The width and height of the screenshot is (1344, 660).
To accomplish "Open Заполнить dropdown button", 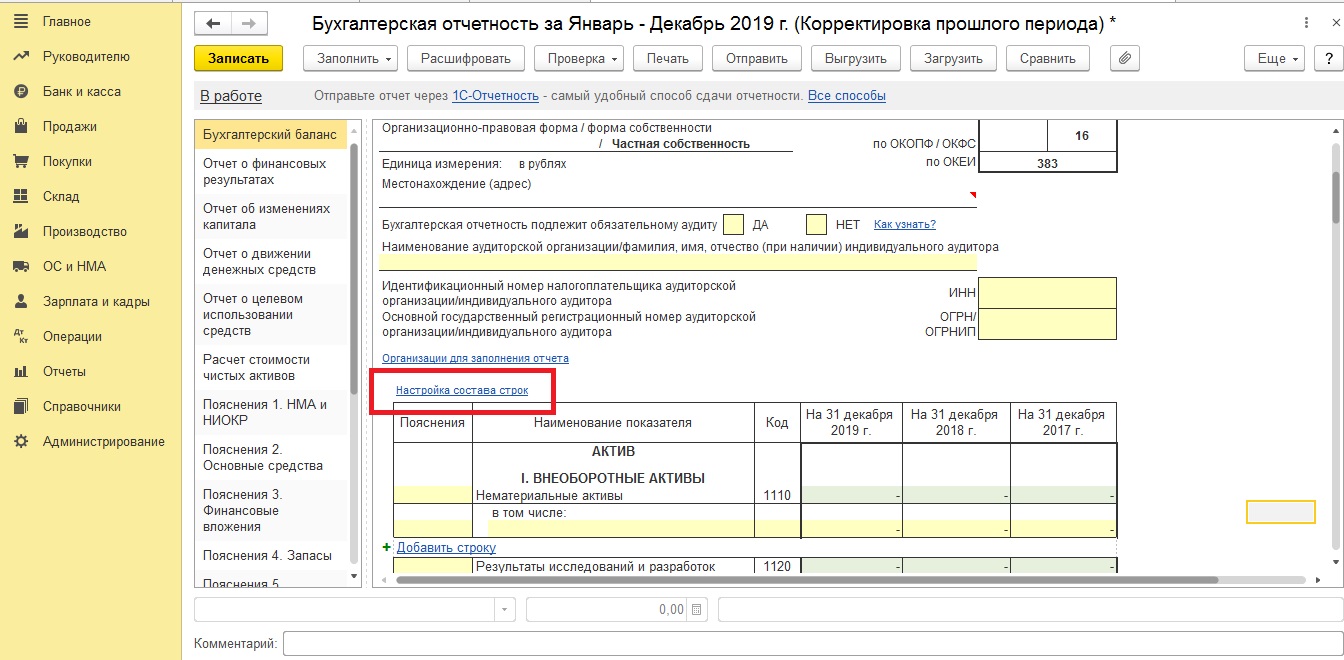I will pyautogui.click(x=350, y=58).
